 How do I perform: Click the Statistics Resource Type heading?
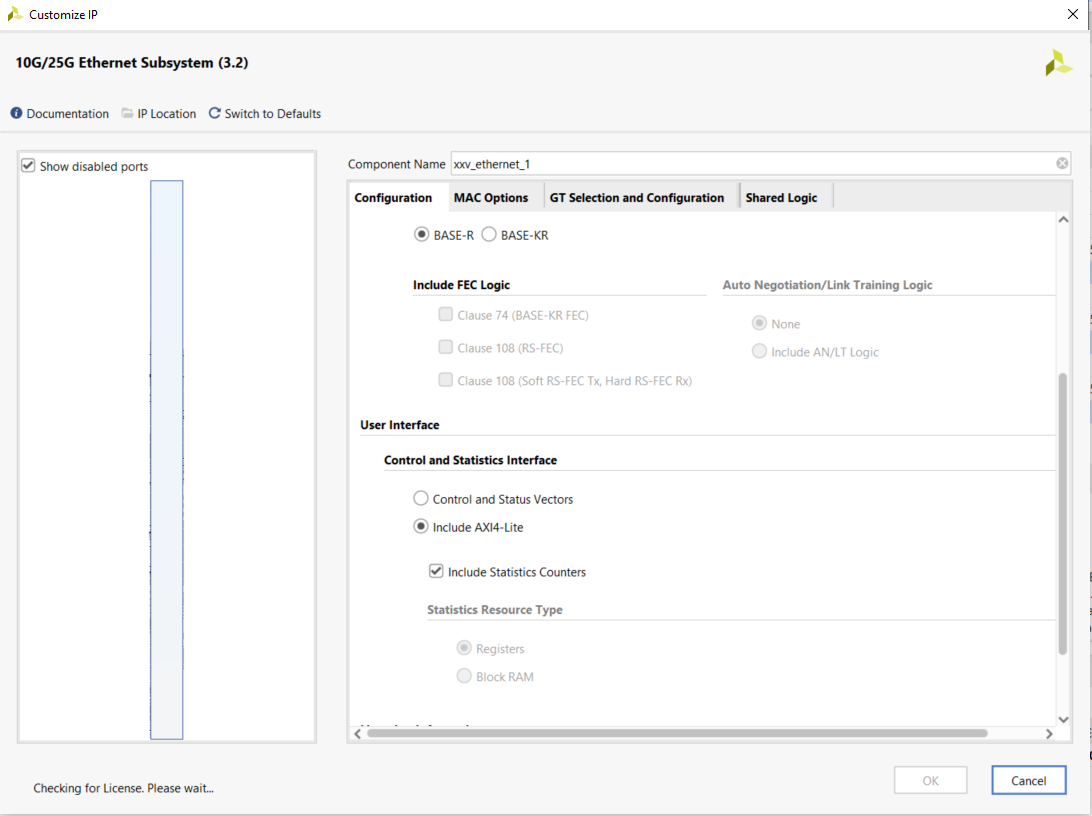coord(494,609)
